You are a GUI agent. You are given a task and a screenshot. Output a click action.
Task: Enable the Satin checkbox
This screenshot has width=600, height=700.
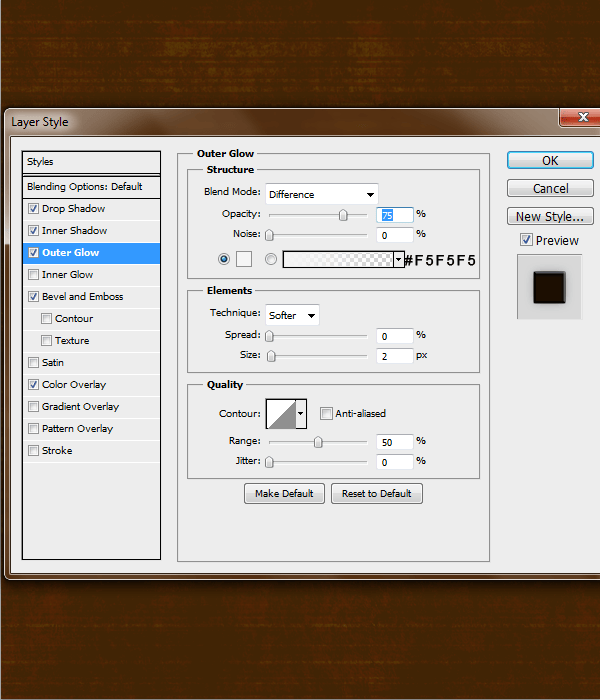click(x=33, y=362)
